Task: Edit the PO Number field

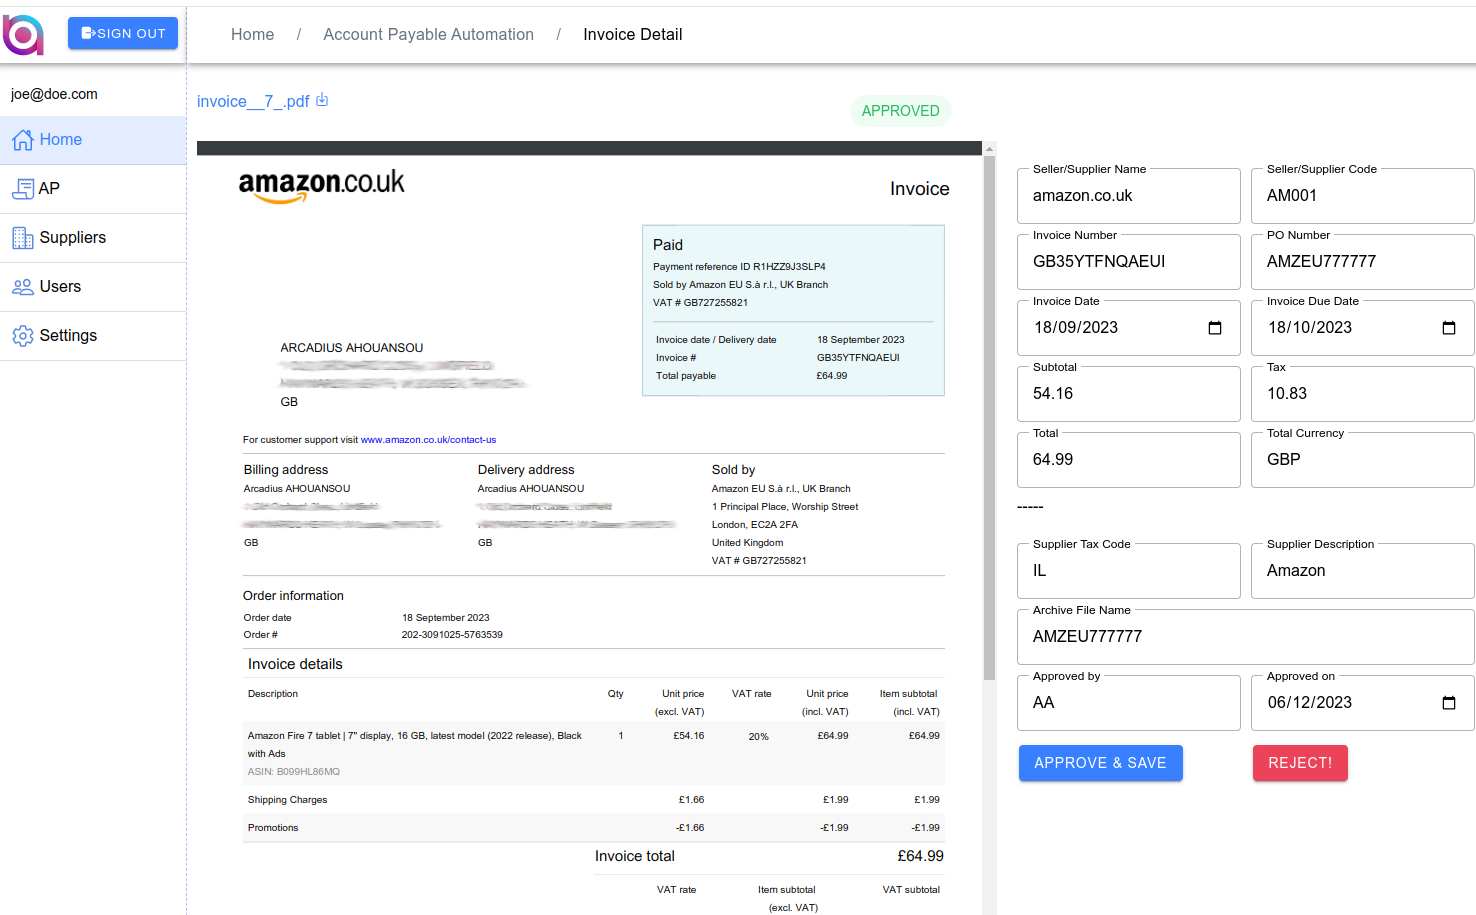Action: [x=1363, y=262]
